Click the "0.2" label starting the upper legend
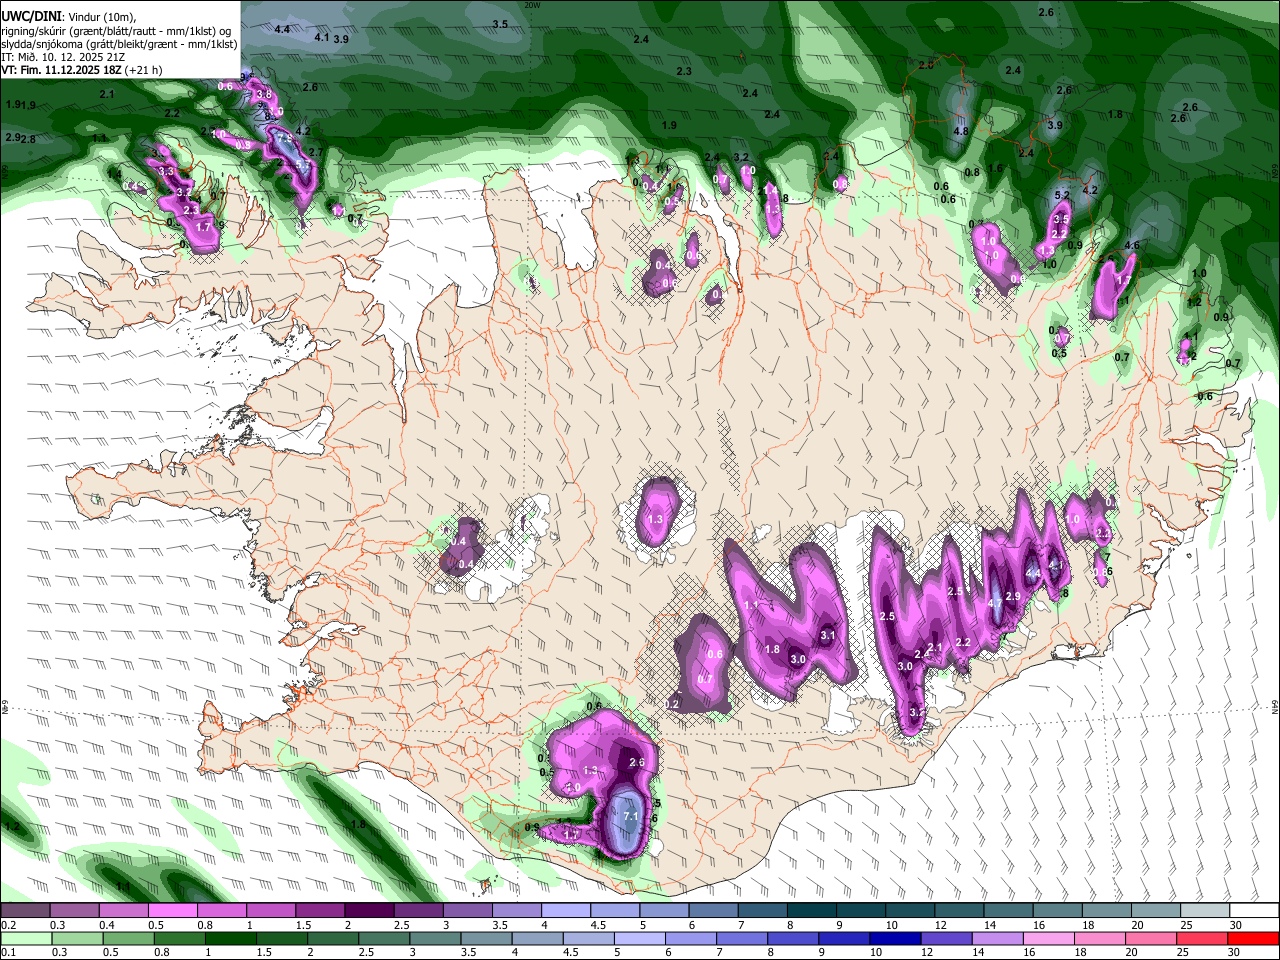Screen dimensions: 1280x960 [8, 925]
